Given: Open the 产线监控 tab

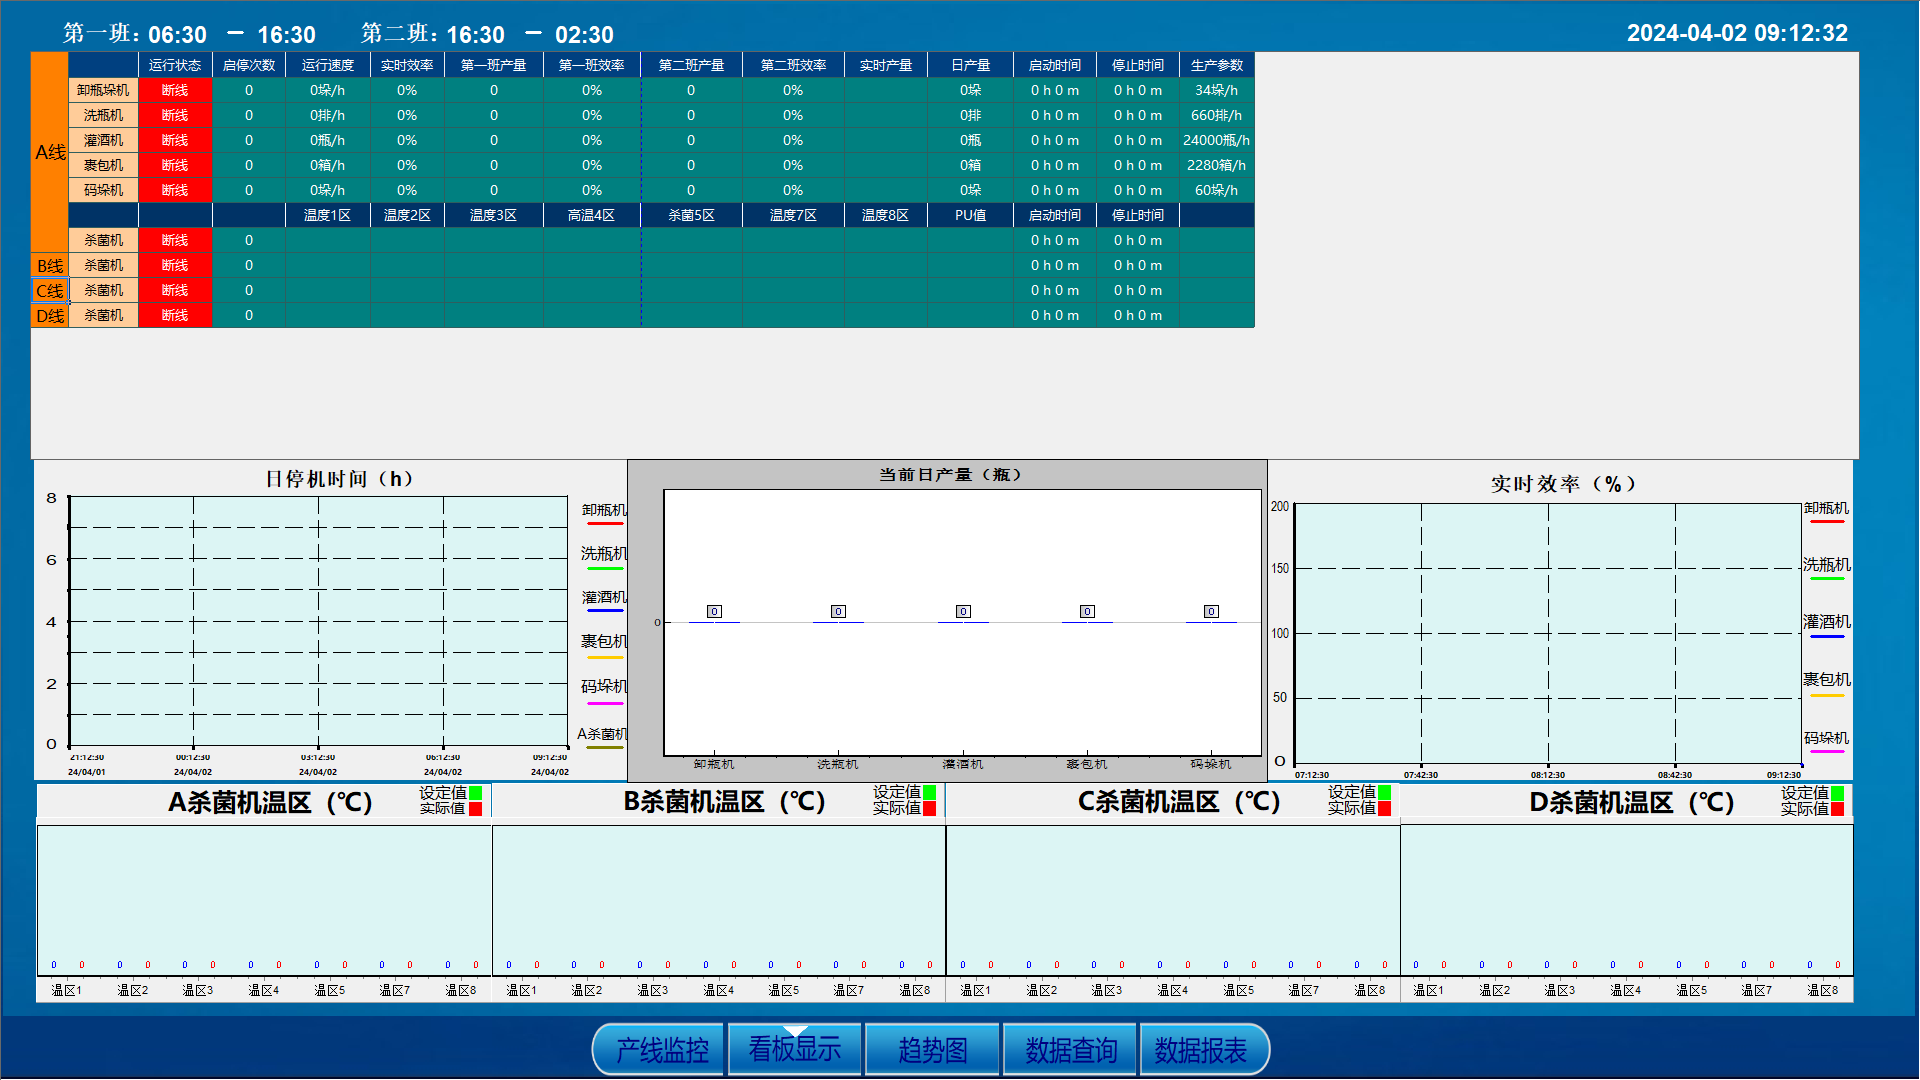Looking at the screenshot, I should [x=660, y=1050].
